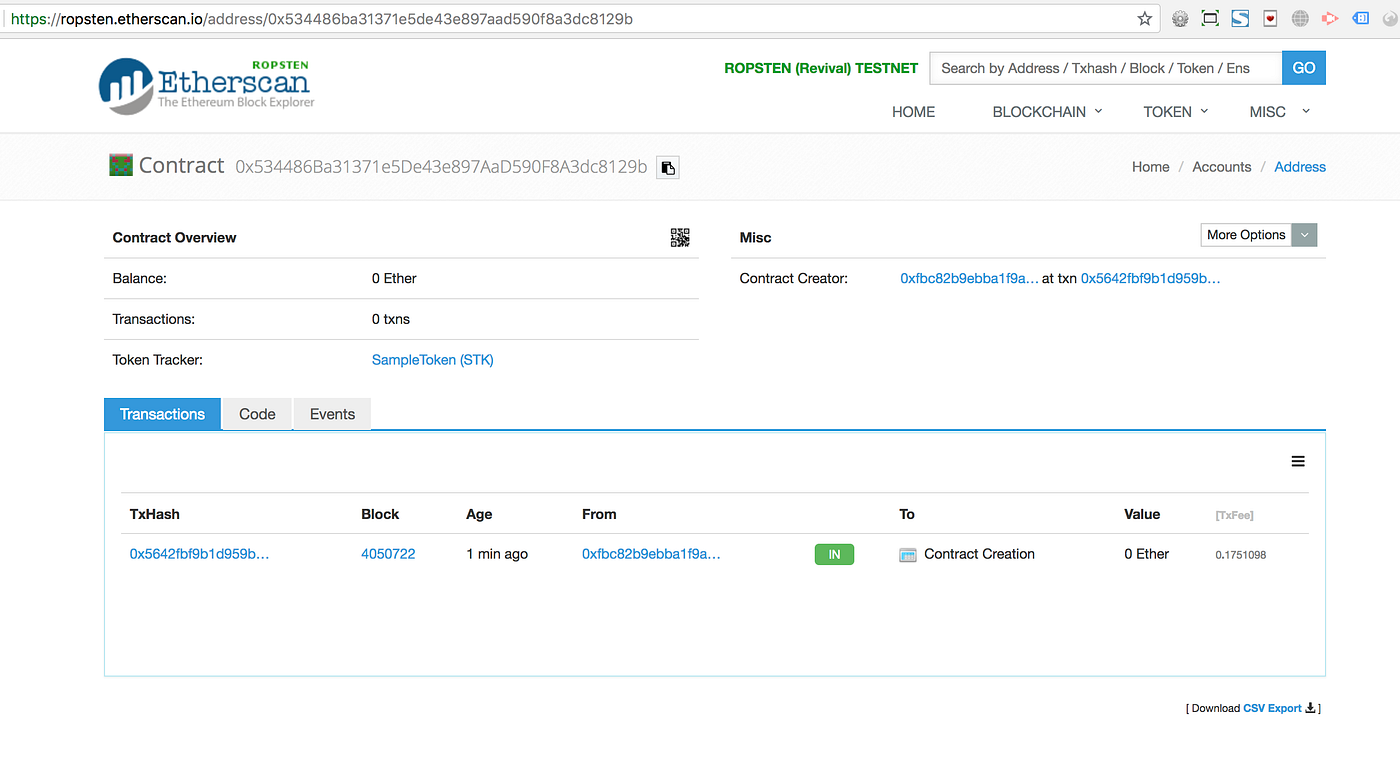Open creation txn 0x5642fbf9b1d959b... in Misc
The image size is (1400, 769).
(1150, 279)
